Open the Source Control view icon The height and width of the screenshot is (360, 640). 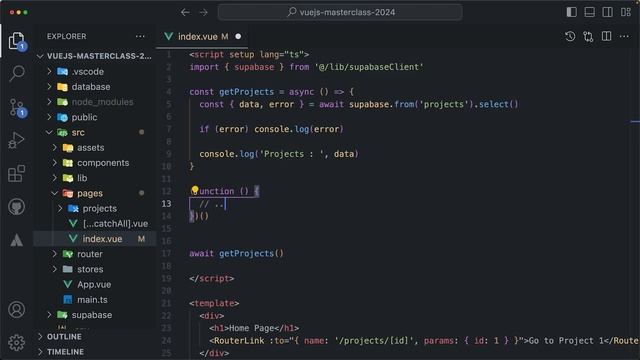(x=17, y=108)
